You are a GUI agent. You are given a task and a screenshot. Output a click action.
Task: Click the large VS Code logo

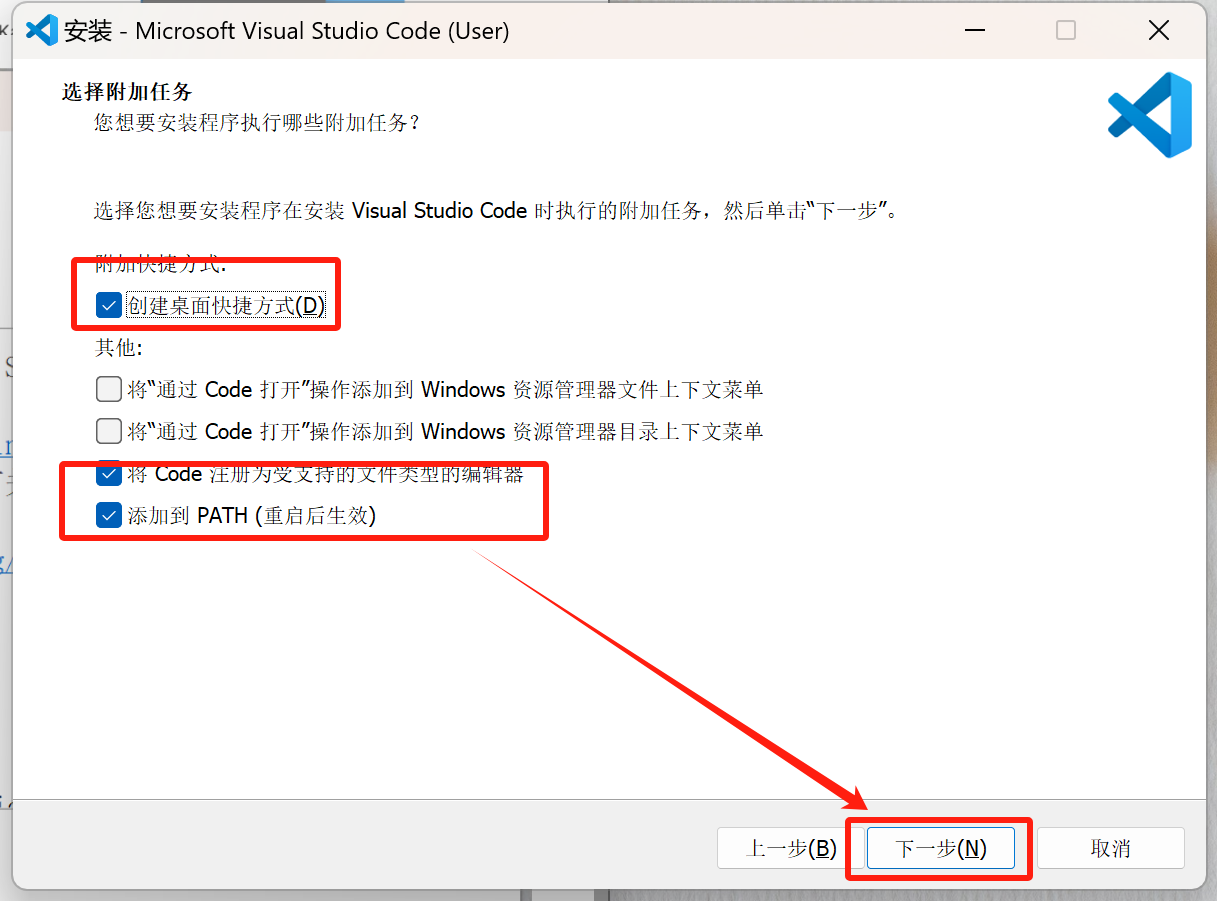click(1150, 114)
